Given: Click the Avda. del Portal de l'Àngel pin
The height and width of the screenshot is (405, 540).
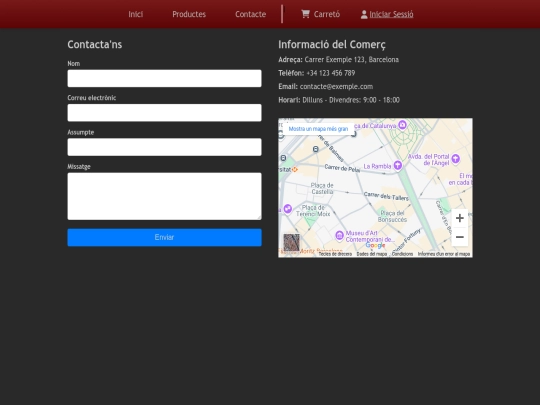Looking at the screenshot, I should [x=456, y=159].
